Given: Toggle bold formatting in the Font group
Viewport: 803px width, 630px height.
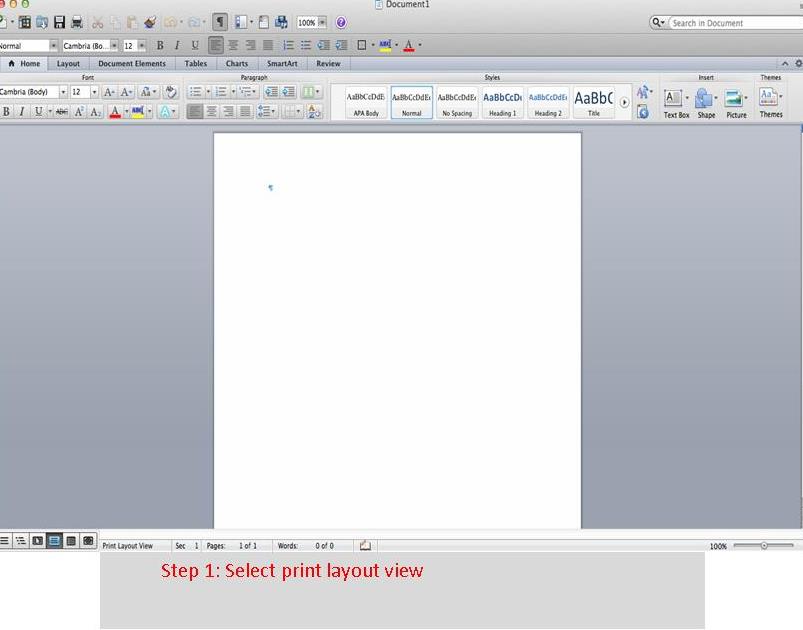Looking at the screenshot, I should (7, 112).
